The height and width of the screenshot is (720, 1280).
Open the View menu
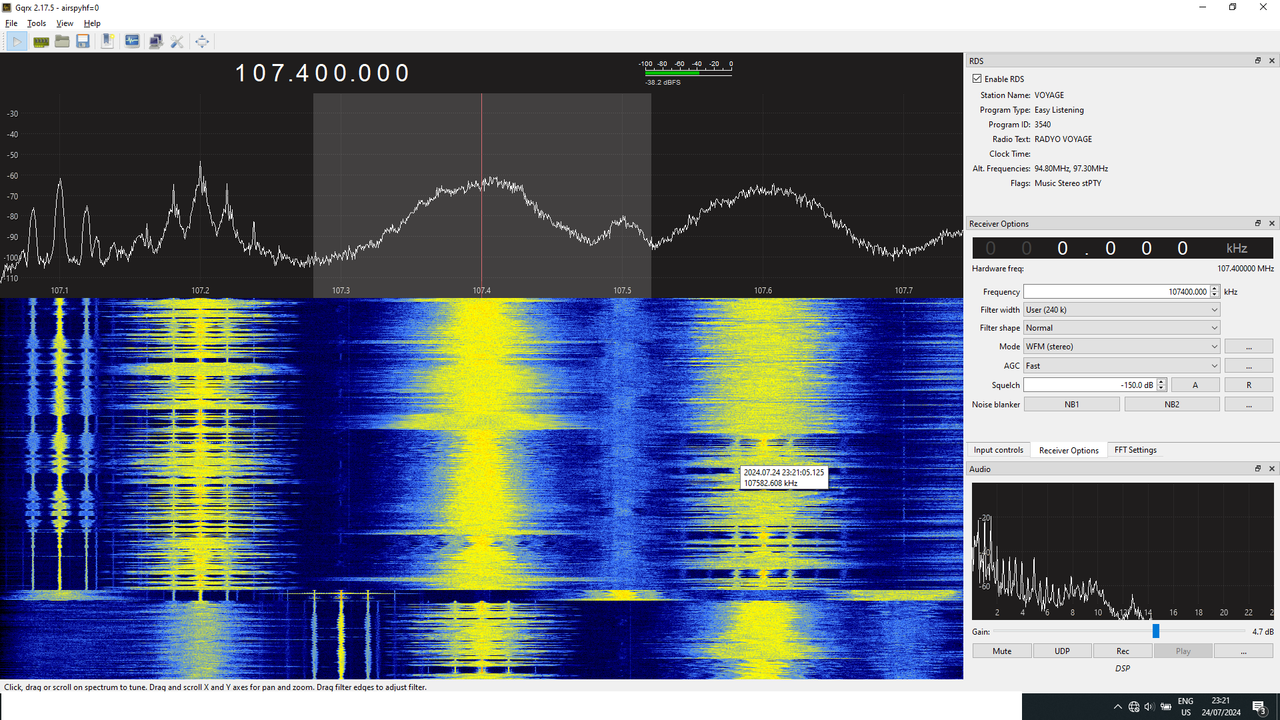point(65,23)
